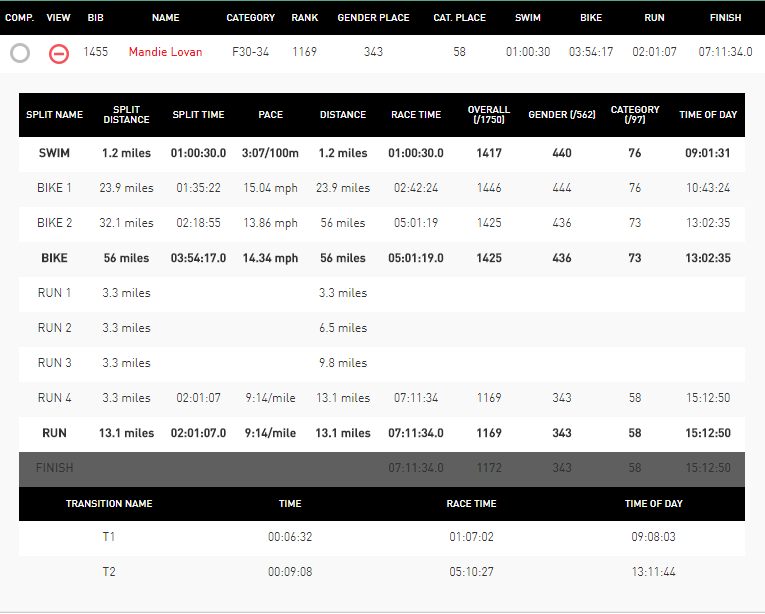Click the FINISH column header in top bar

click(725, 18)
